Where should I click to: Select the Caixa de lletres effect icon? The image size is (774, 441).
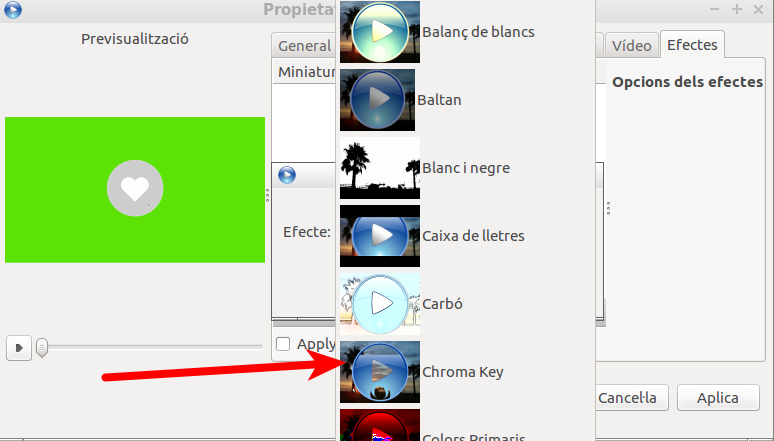pyautogui.click(x=380, y=236)
